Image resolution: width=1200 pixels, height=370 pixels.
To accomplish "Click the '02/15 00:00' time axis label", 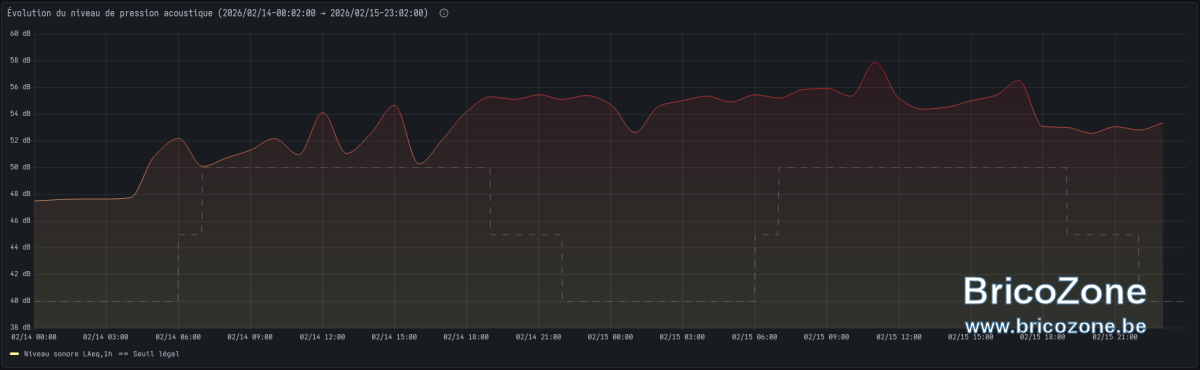I will tap(610, 337).
